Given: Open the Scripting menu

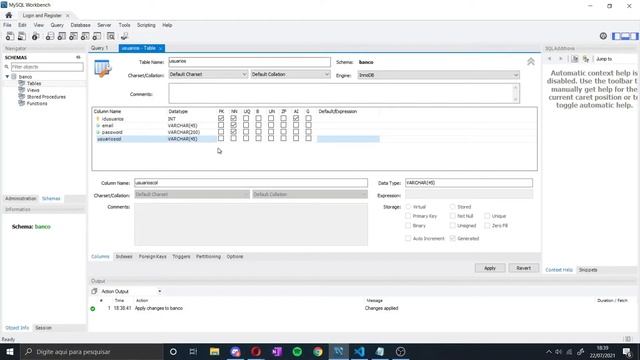Looking at the screenshot, I should coord(146,25).
